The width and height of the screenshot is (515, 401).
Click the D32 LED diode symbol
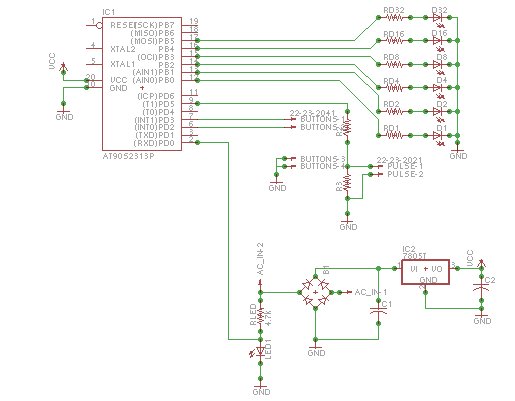tap(438, 19)
